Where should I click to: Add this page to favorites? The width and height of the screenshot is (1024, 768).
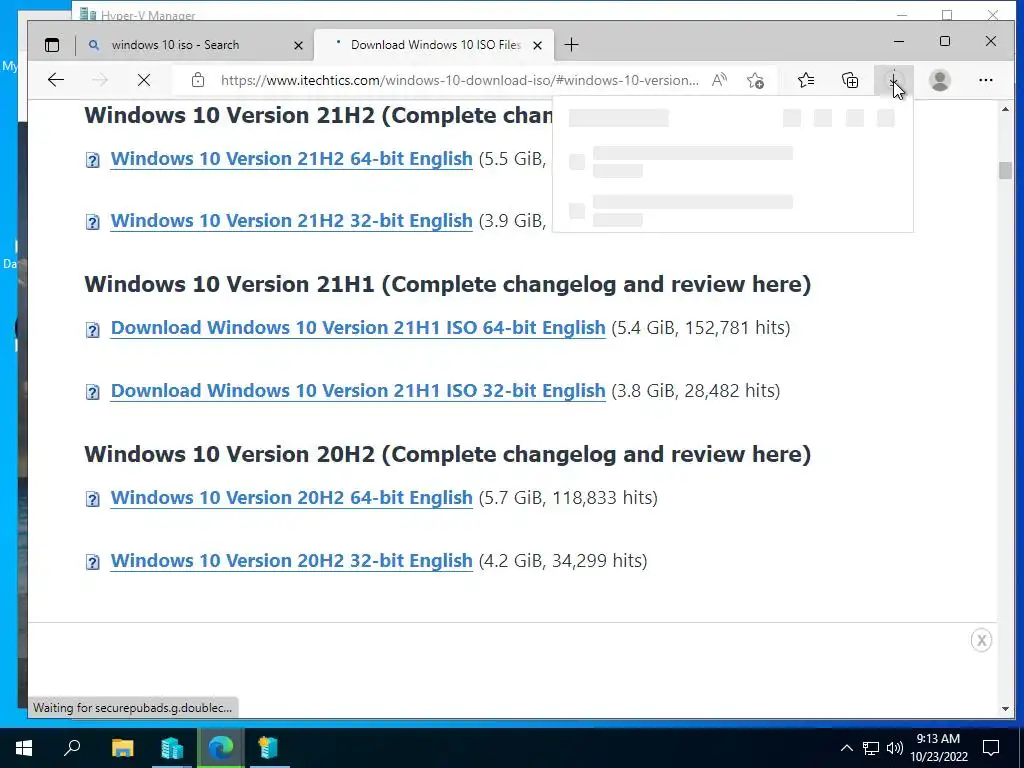pyautogui.click(x=756, y=80)
